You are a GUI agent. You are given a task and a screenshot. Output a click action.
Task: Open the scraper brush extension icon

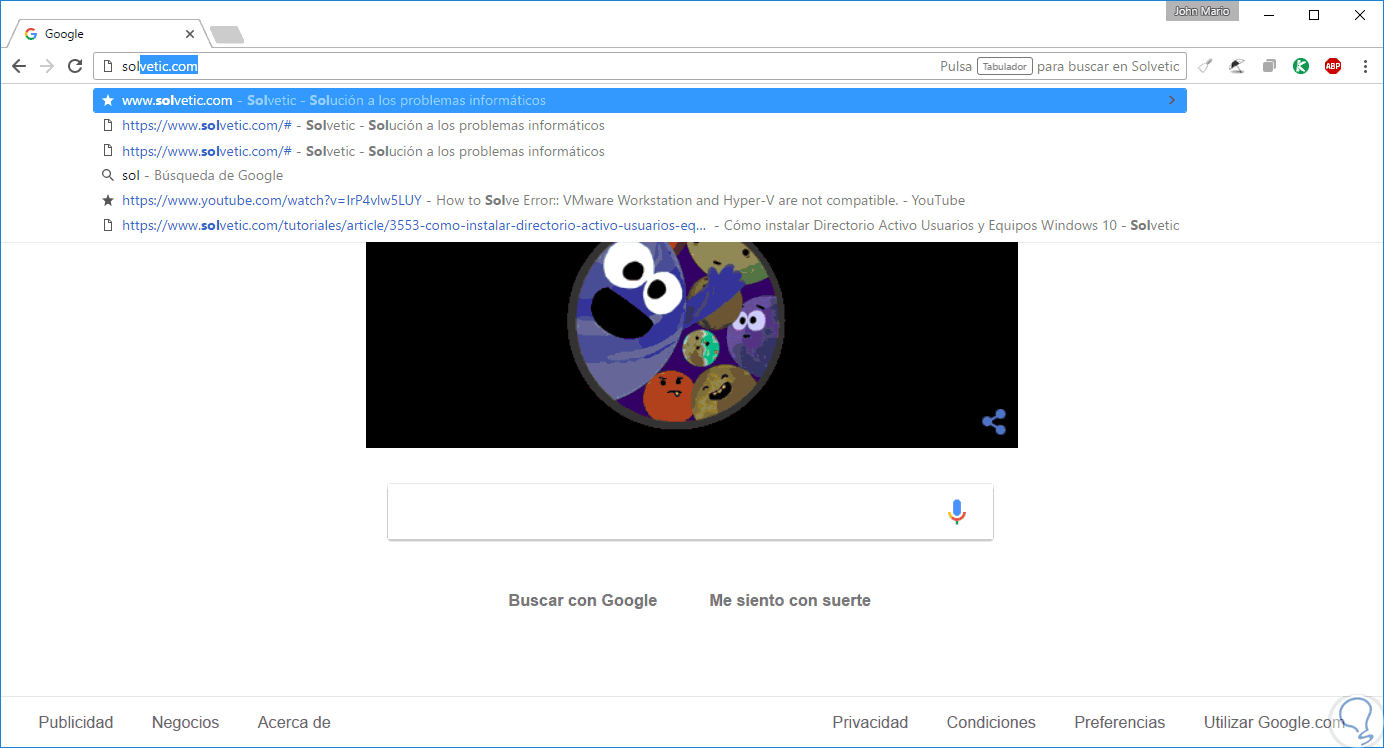pyautogui.click(x=1205, y=66)
